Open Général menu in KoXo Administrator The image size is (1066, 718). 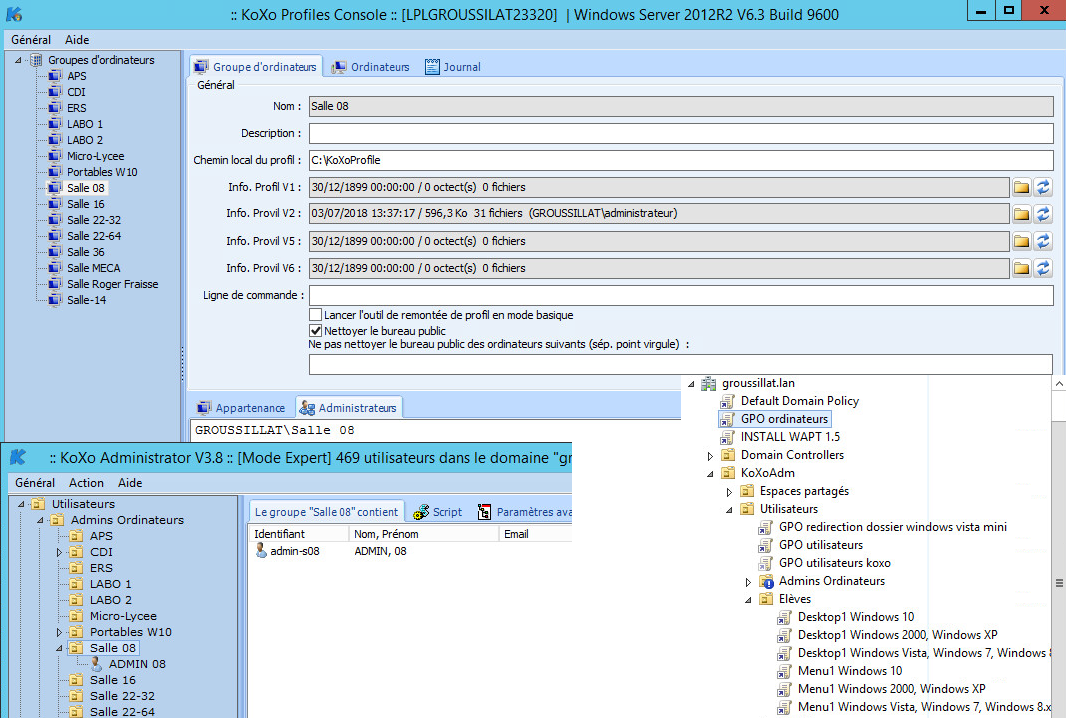(35, 483)
